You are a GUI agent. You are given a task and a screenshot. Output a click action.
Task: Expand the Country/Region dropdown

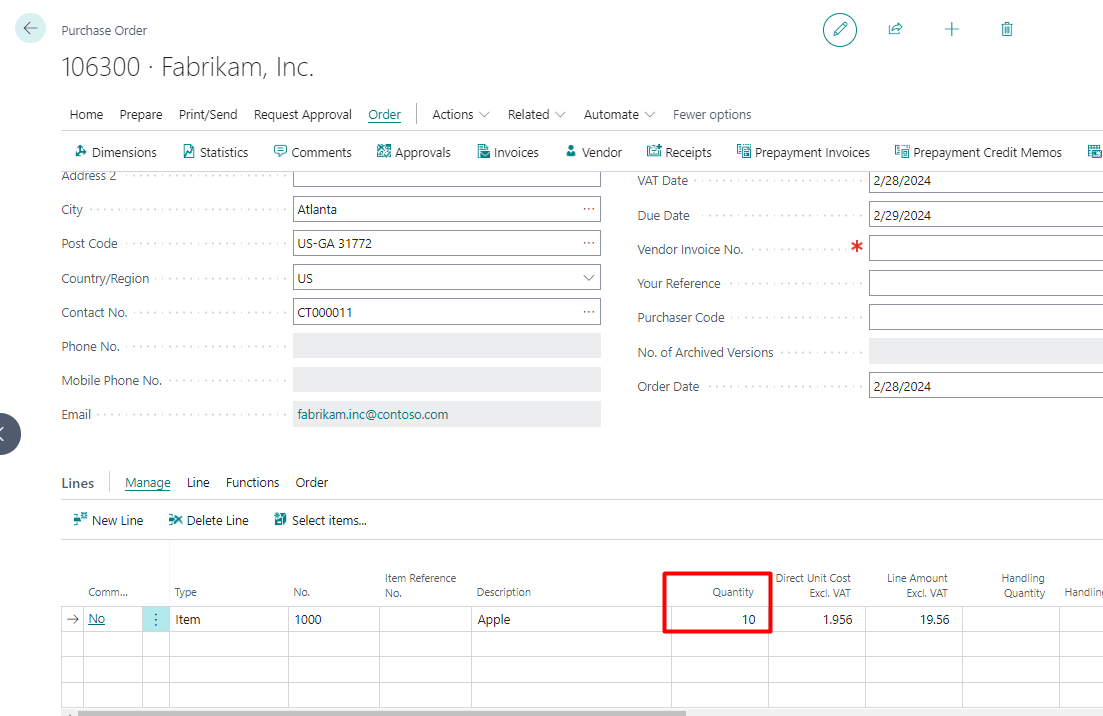(588, 278)
